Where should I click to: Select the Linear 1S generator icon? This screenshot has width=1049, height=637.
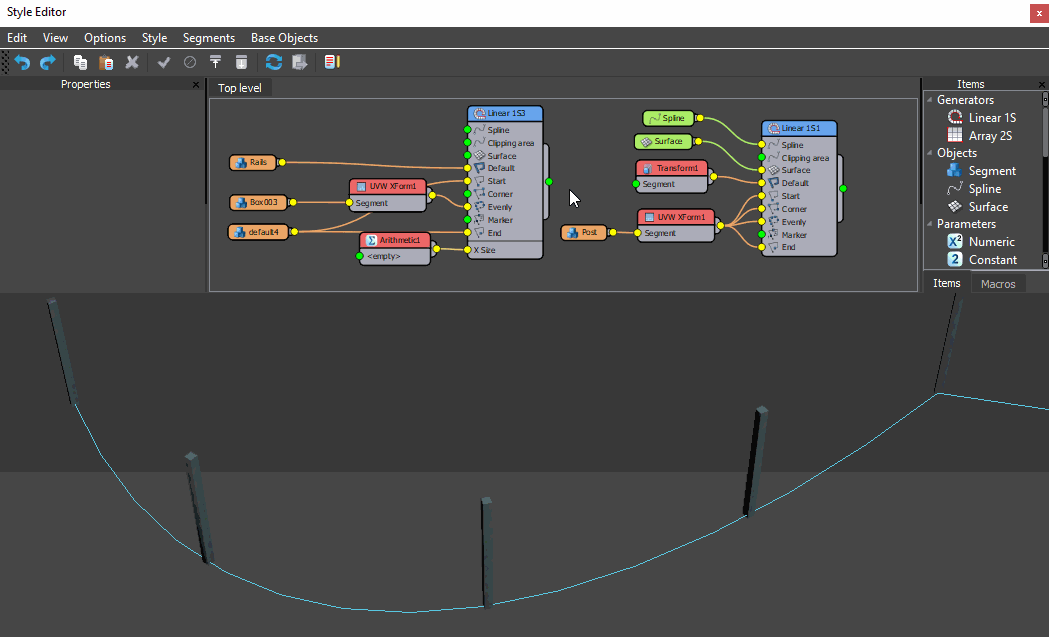click(x=956, y=117)
